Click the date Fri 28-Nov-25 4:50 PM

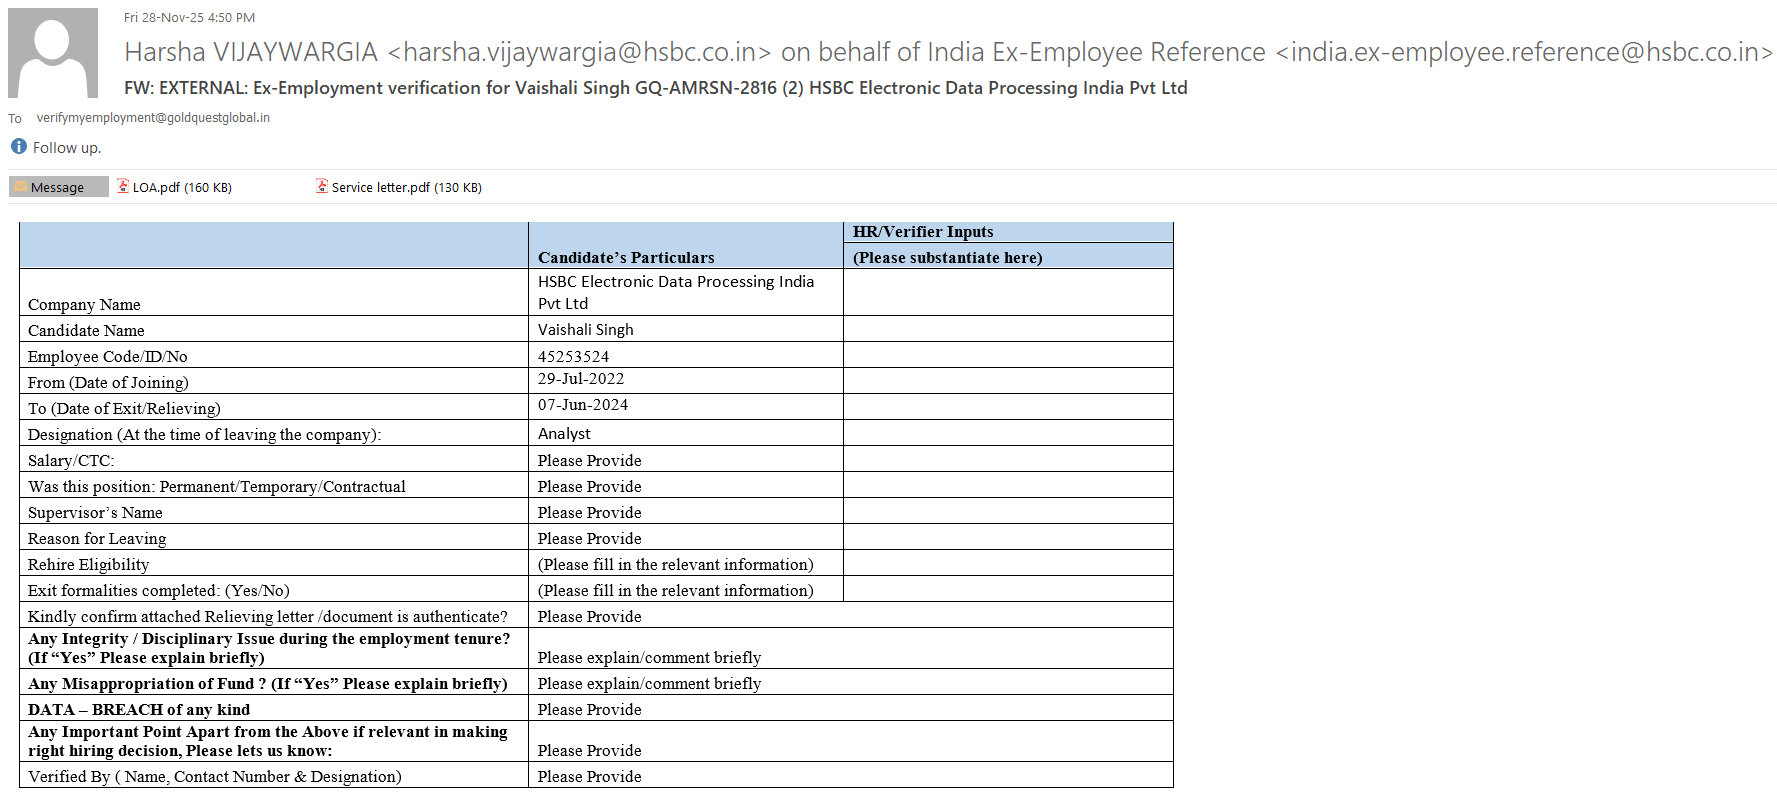189,17
